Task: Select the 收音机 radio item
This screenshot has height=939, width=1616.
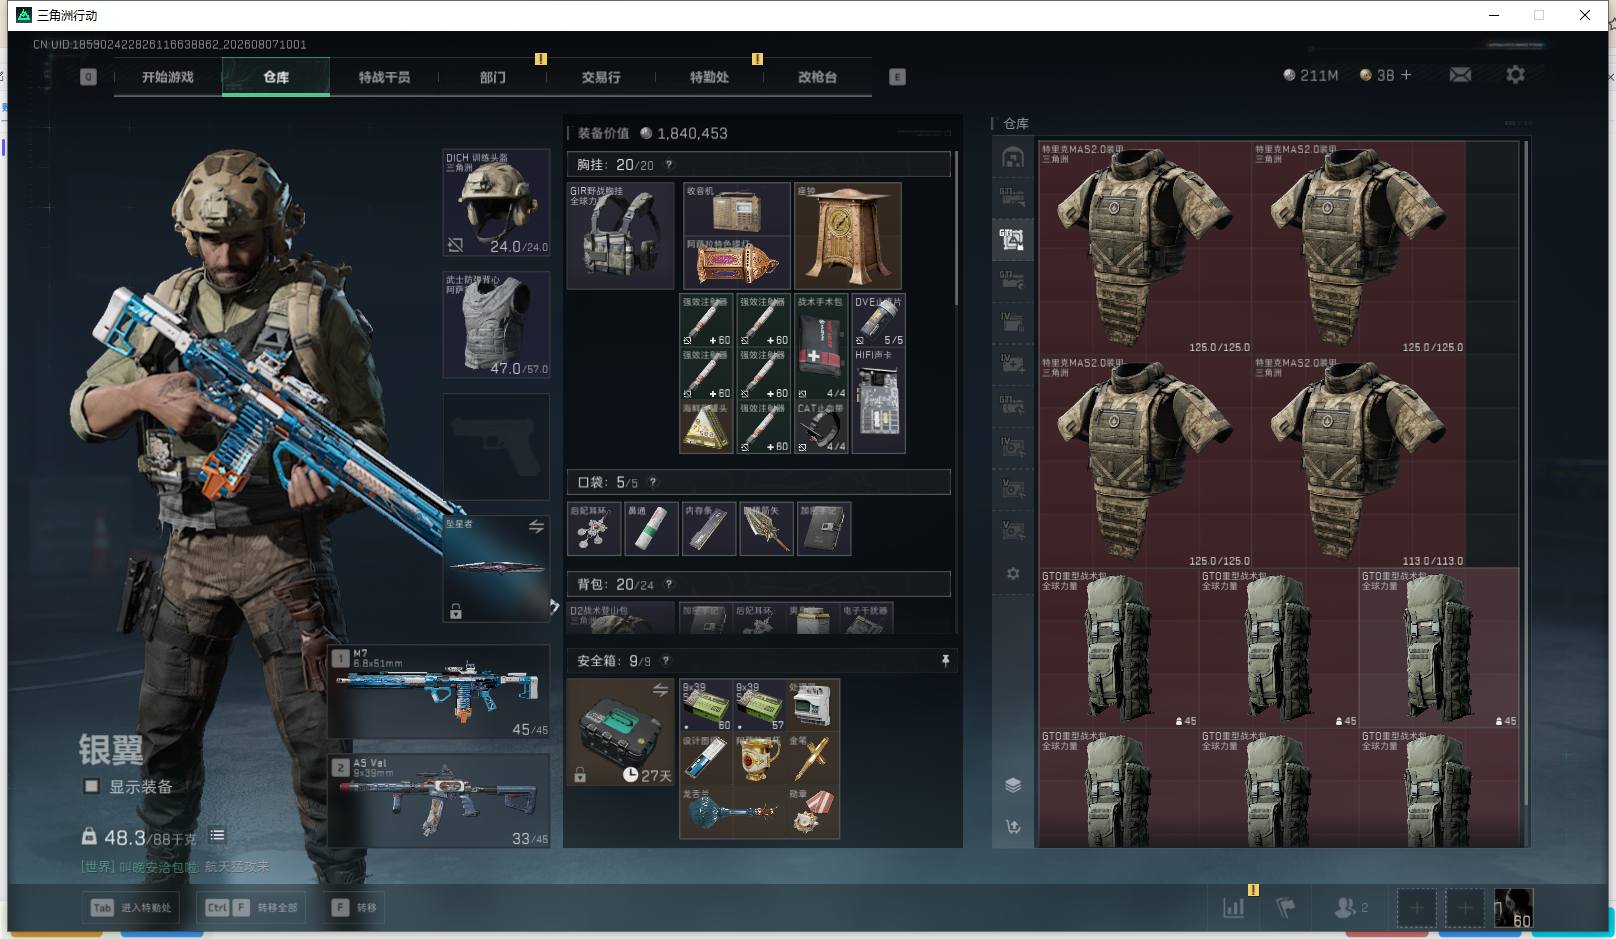Action: click(737, 209)
